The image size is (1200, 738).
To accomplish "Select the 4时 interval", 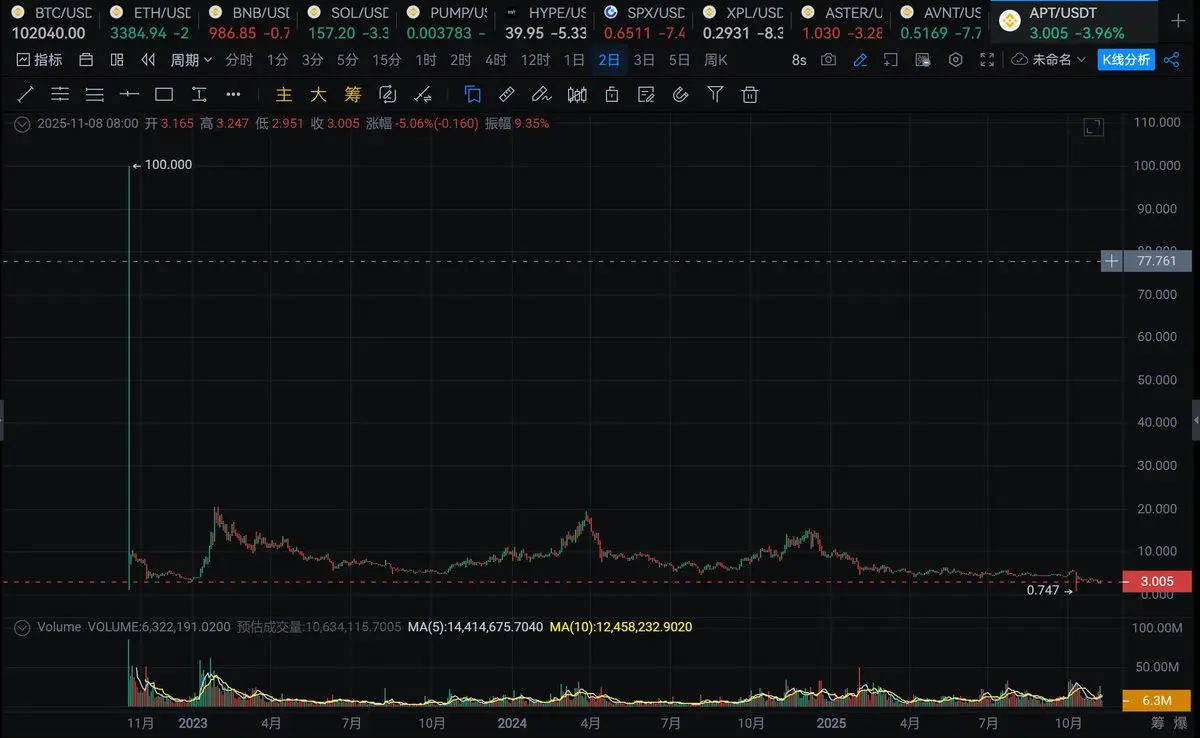I will (495, 60).
